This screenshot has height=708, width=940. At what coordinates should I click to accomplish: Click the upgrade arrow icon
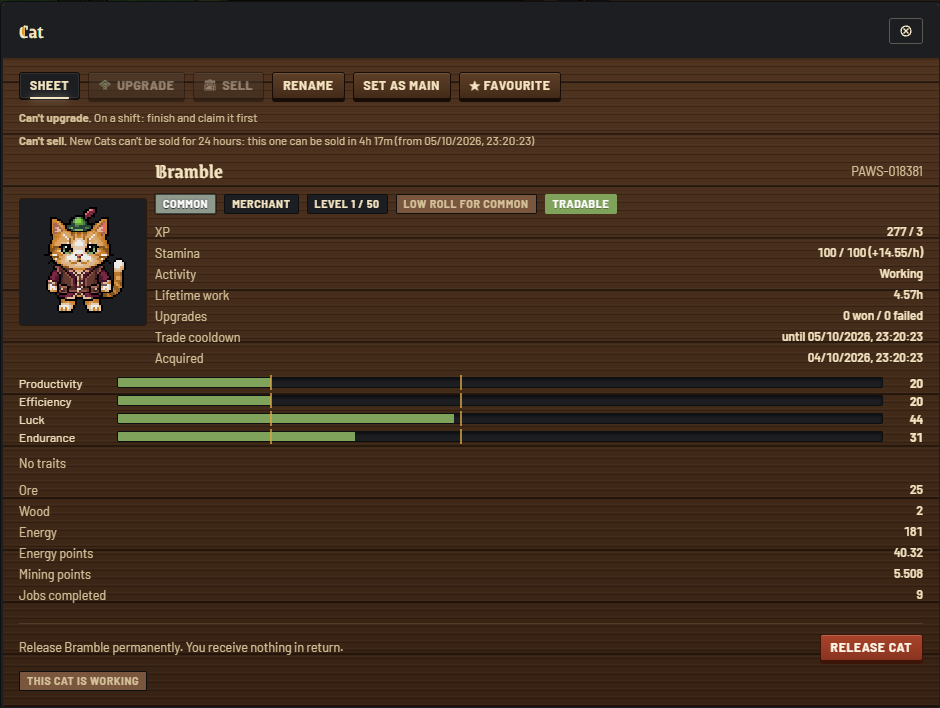[x=105, y=85]
